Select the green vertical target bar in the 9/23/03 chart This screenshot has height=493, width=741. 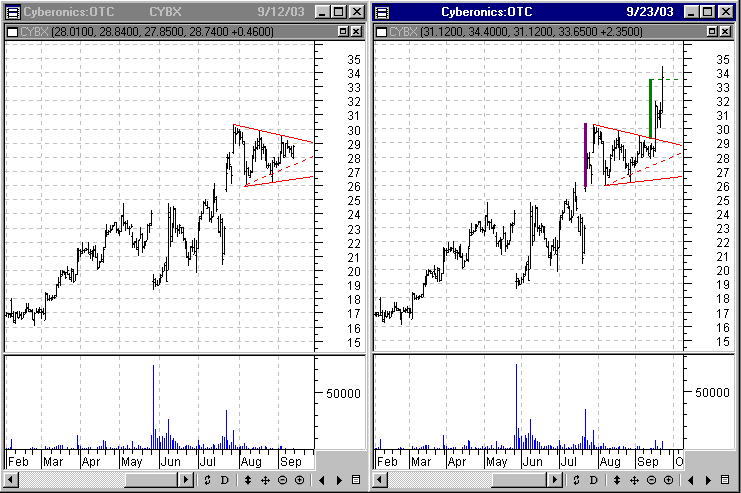(x=651, y=109)
